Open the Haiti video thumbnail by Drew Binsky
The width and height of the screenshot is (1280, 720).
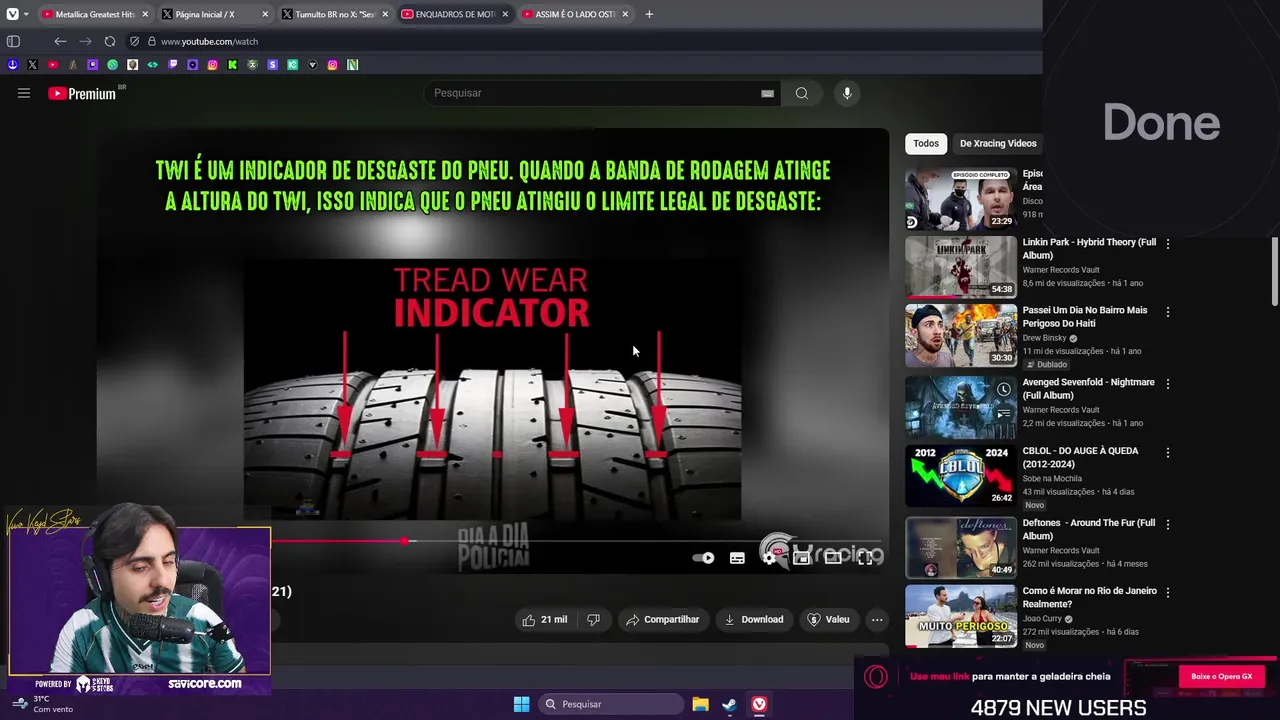960,336
